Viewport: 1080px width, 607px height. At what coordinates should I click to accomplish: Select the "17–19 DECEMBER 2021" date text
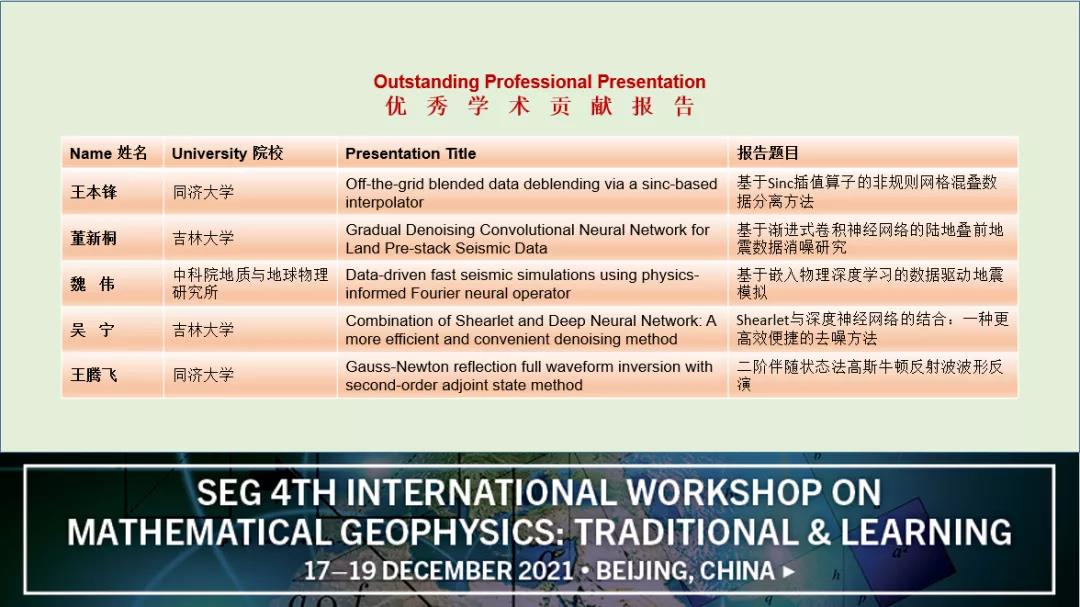(439, 572)
